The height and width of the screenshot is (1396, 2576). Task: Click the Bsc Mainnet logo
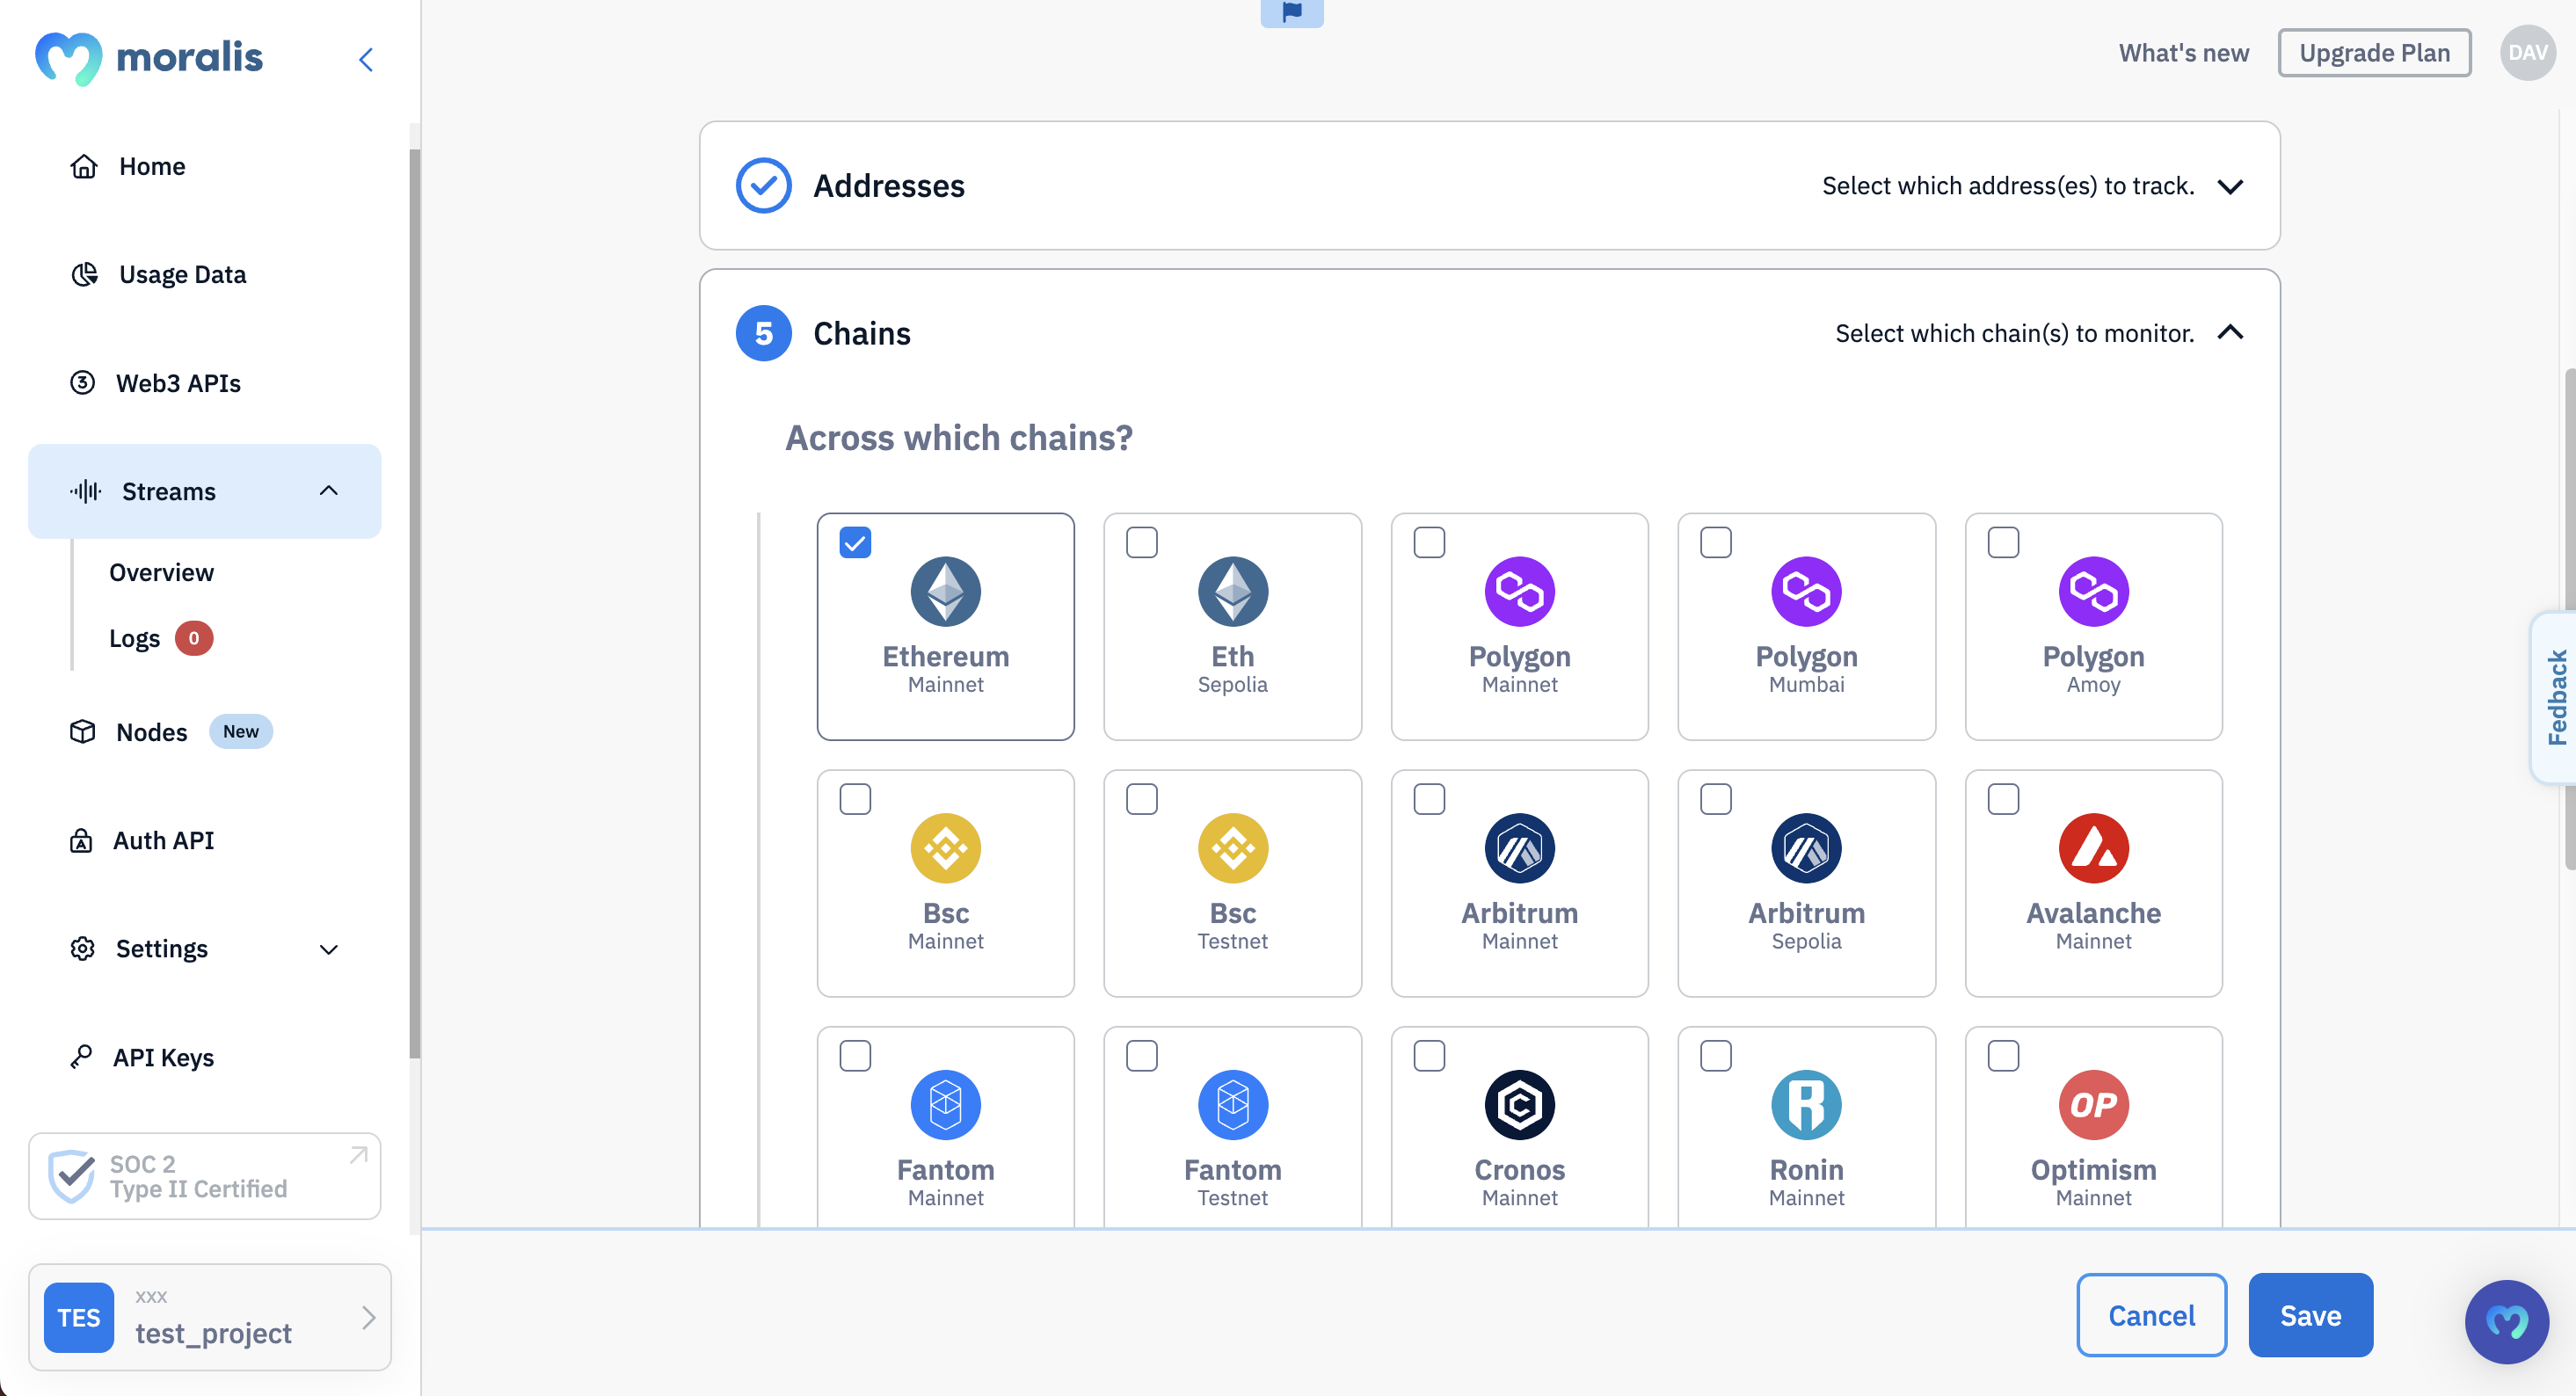(x=946, y=849)
